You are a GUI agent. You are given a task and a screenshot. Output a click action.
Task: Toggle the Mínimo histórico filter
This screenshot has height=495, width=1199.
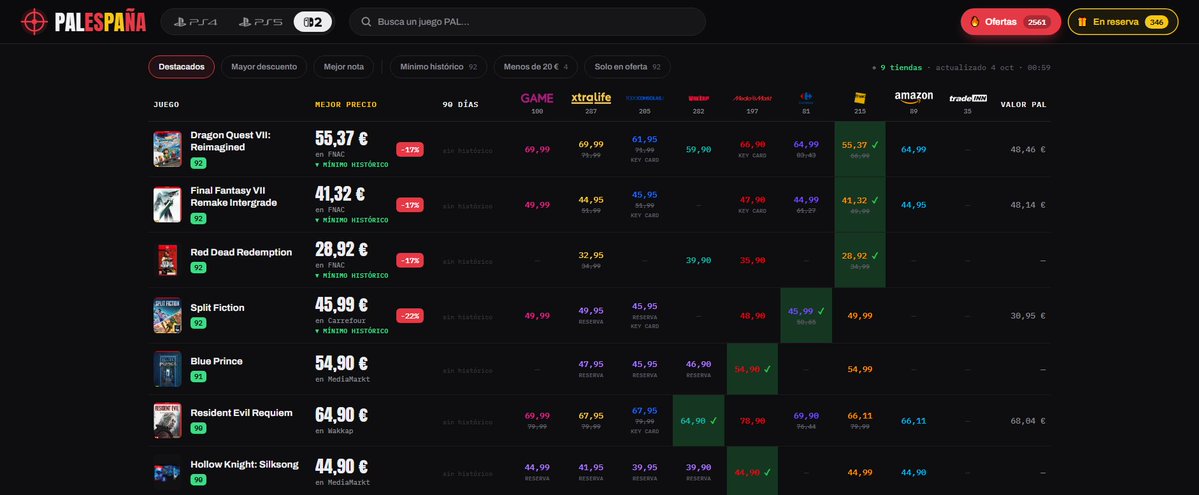point(438,67)
